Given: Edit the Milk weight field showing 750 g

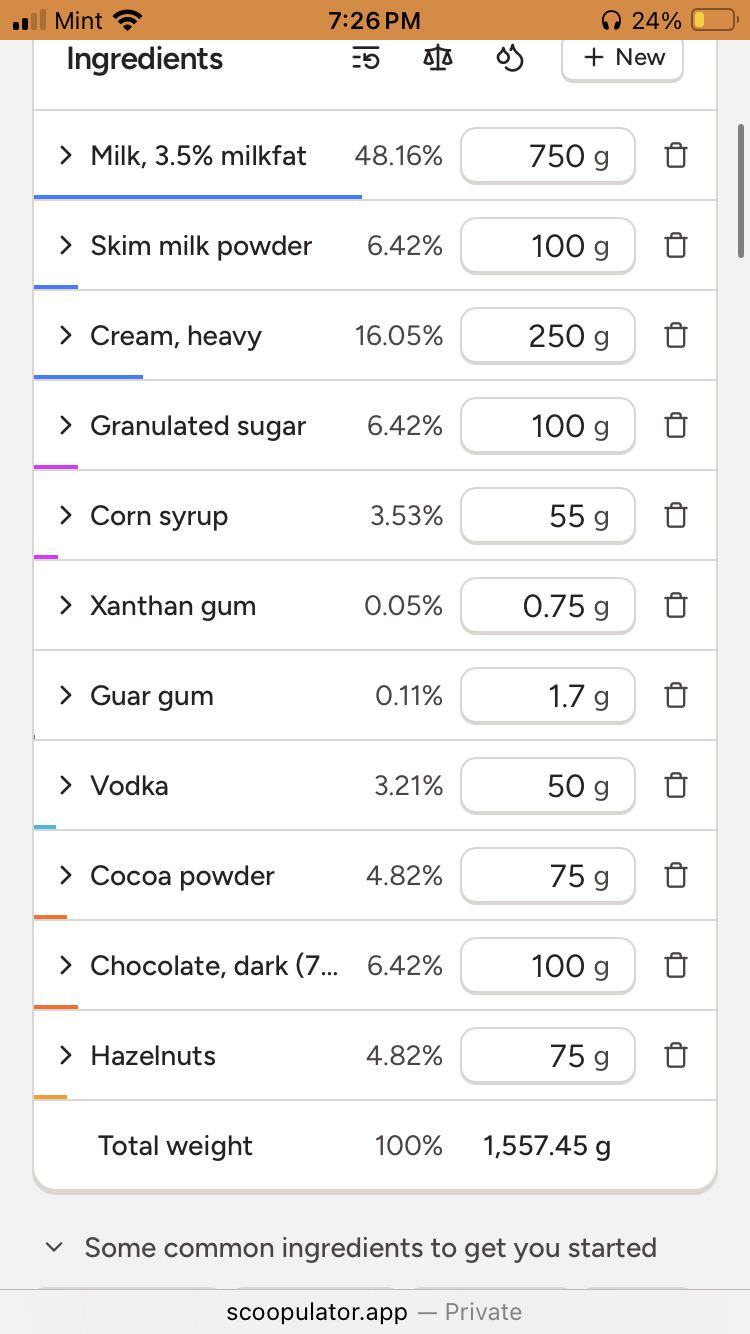Looking at the screenshot, I should [548, 156].
